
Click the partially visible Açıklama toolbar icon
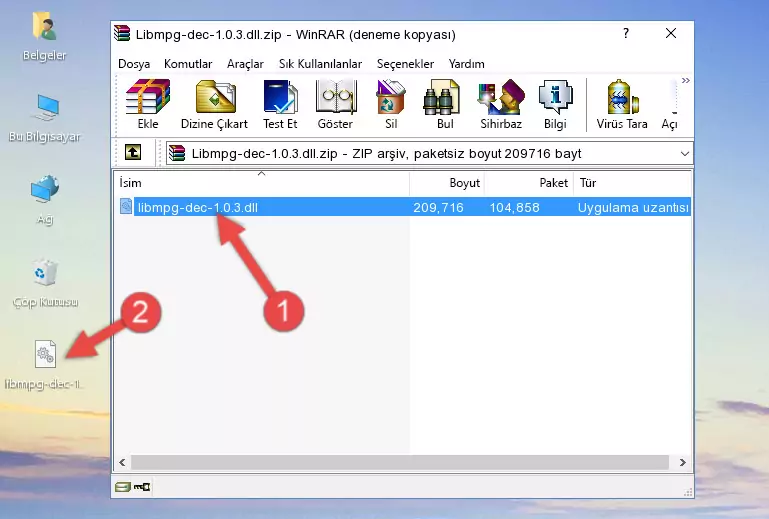(x=670, y=104)
